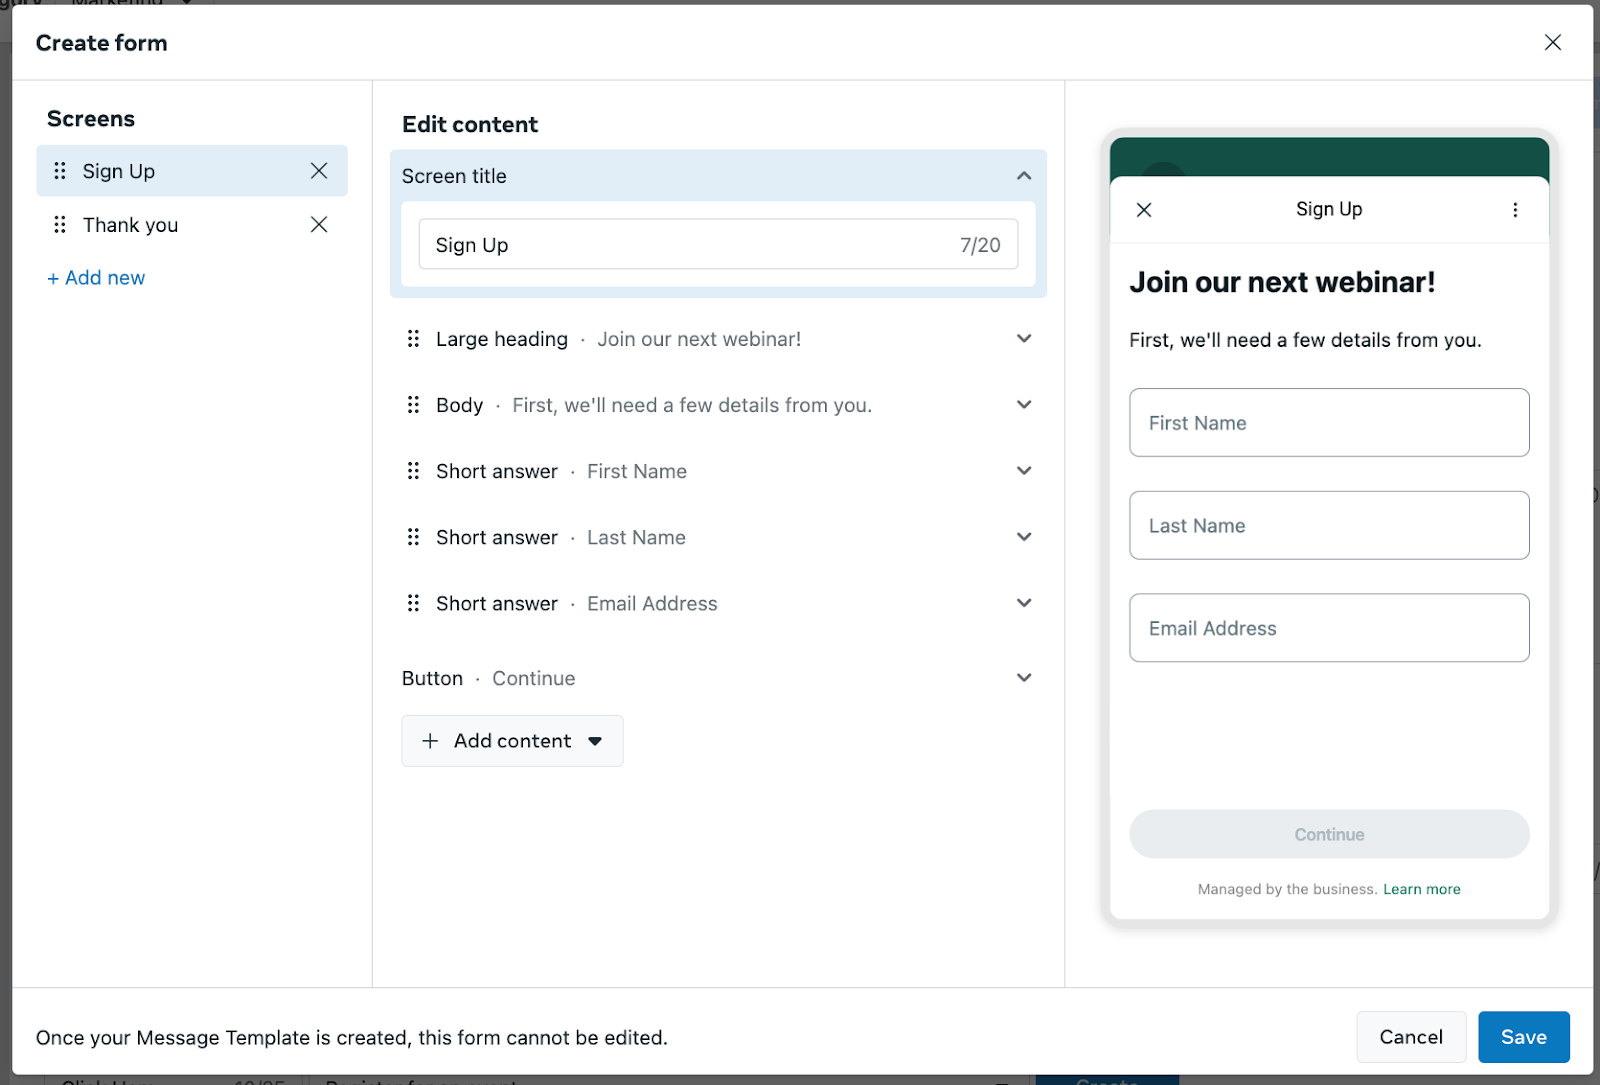Click the 7/20 character counter

[980, 245]
